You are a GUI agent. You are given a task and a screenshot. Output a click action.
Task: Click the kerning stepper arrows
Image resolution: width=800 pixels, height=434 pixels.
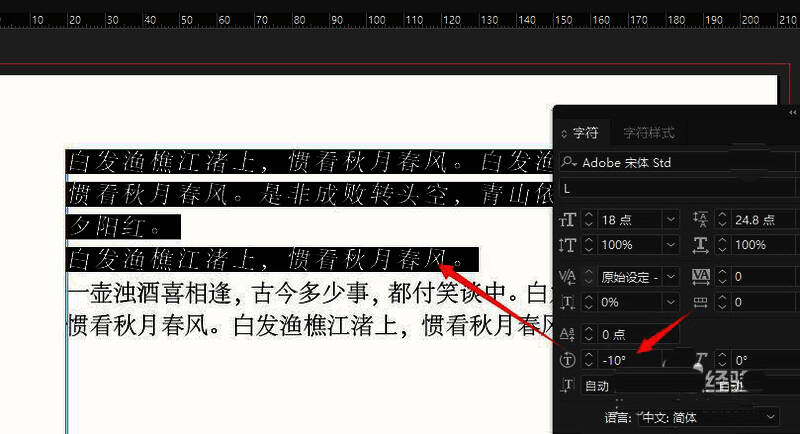(x=588, y=277)
